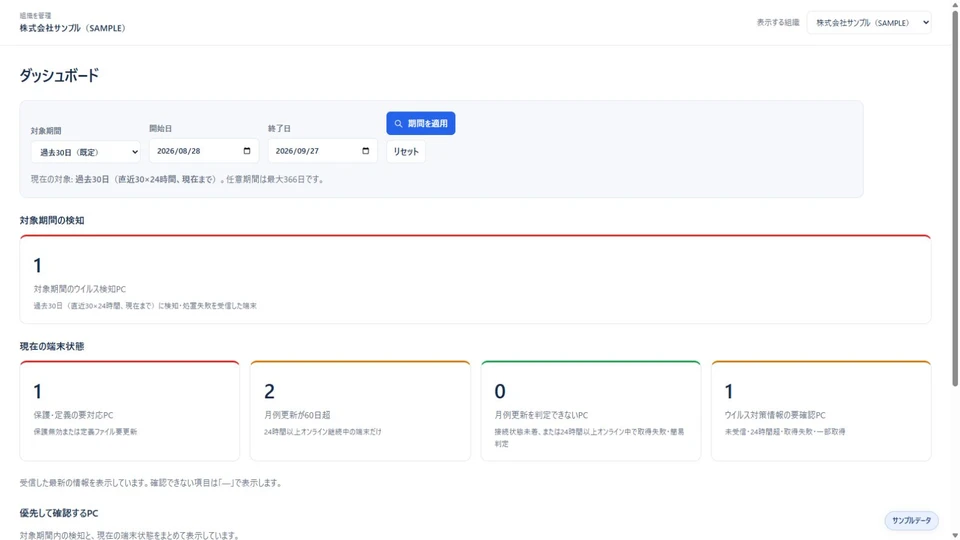The width and height of the screenshot is (960, 540).
Task: Click the page vertical scrollbar thumb
Action: click(x=954, y=197)
